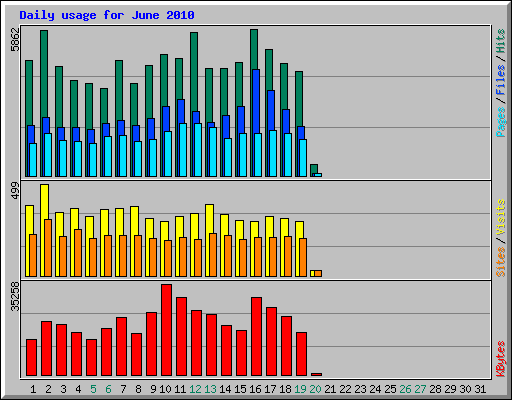Click day 31 on the x-axis
This screenshot has height=400, width=512.
[480, 389]
